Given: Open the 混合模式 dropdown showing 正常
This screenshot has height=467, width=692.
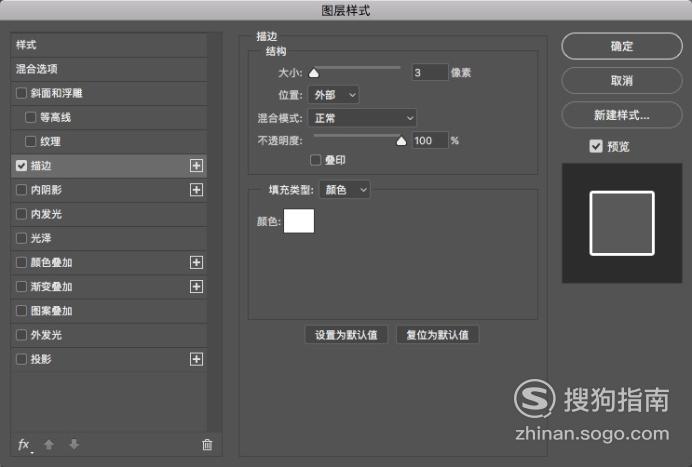Looking at the screenshot, I should click(362, 118).
